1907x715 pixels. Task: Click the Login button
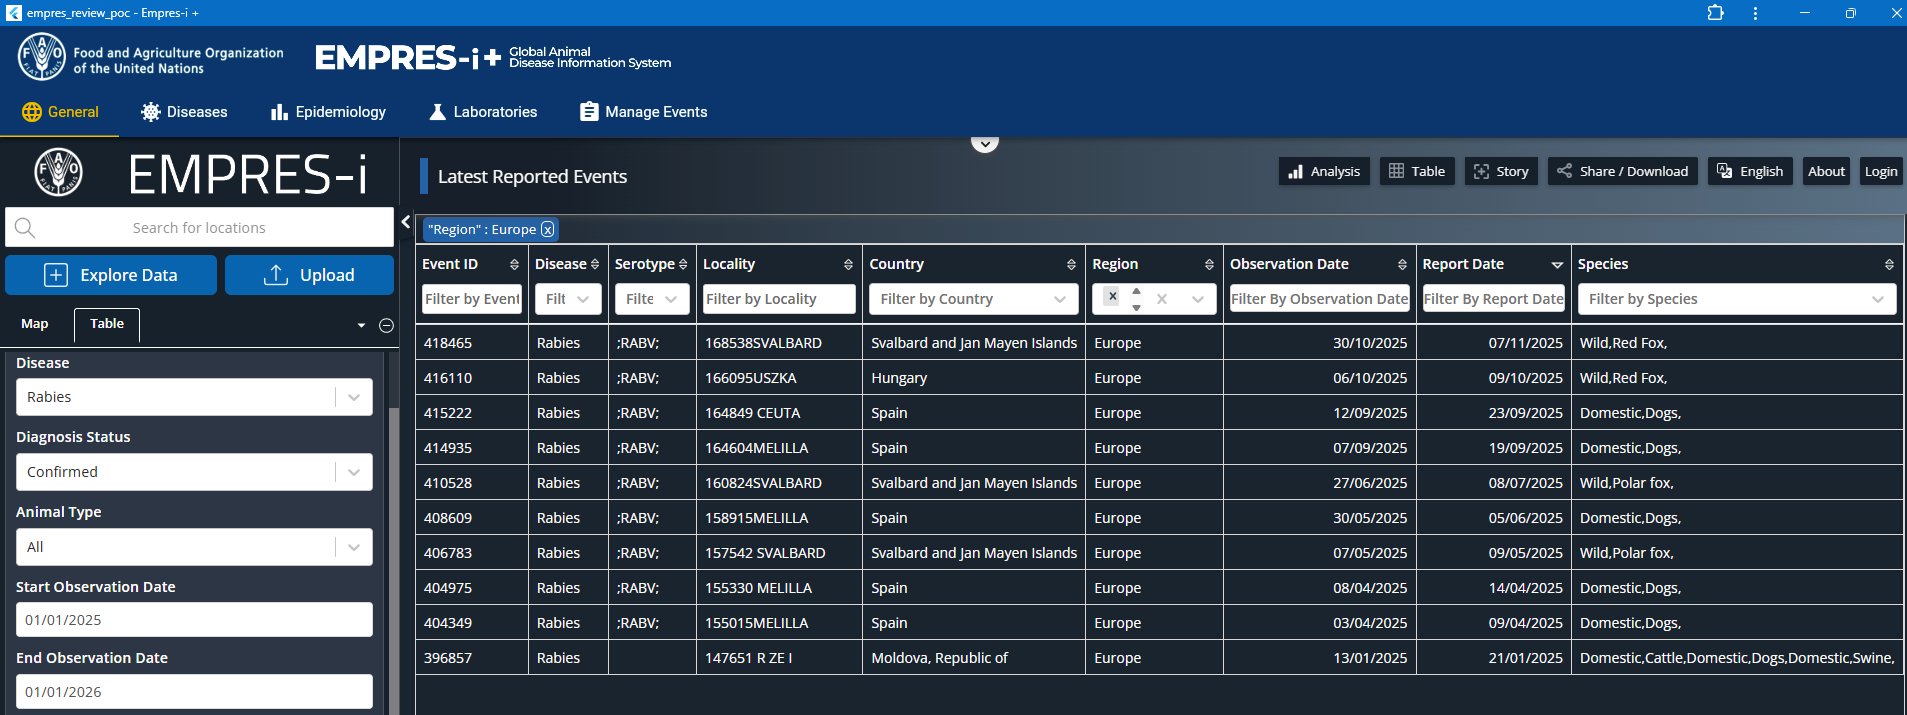point(1881,171)
